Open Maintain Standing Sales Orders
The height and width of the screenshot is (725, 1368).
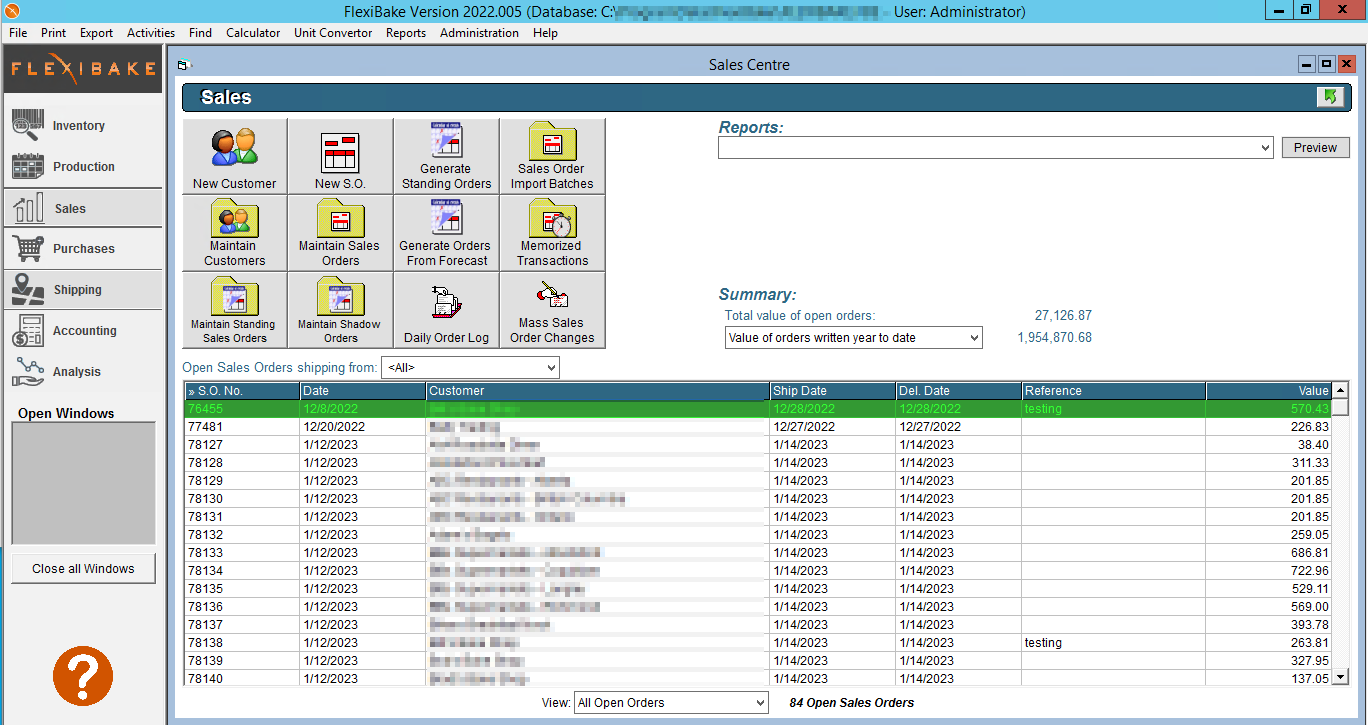[235, 310]
